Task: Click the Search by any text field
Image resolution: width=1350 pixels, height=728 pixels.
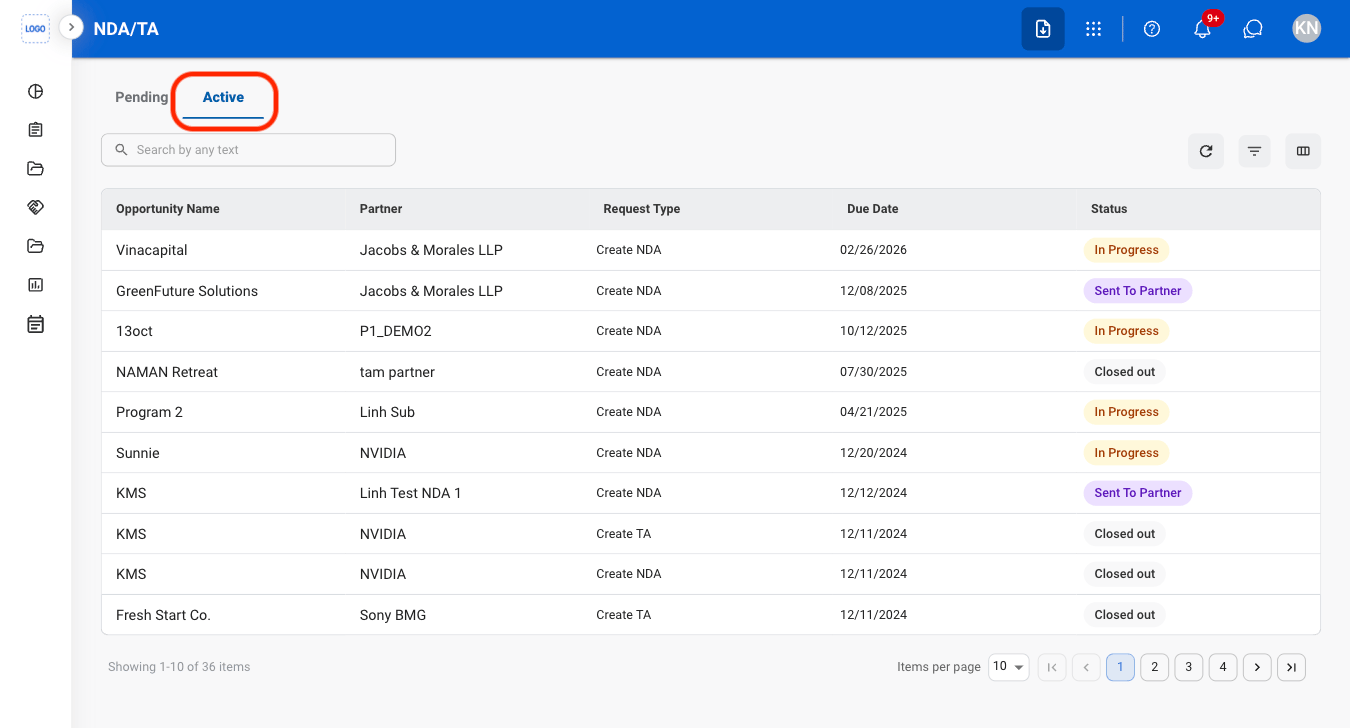Action: [248, 150]
